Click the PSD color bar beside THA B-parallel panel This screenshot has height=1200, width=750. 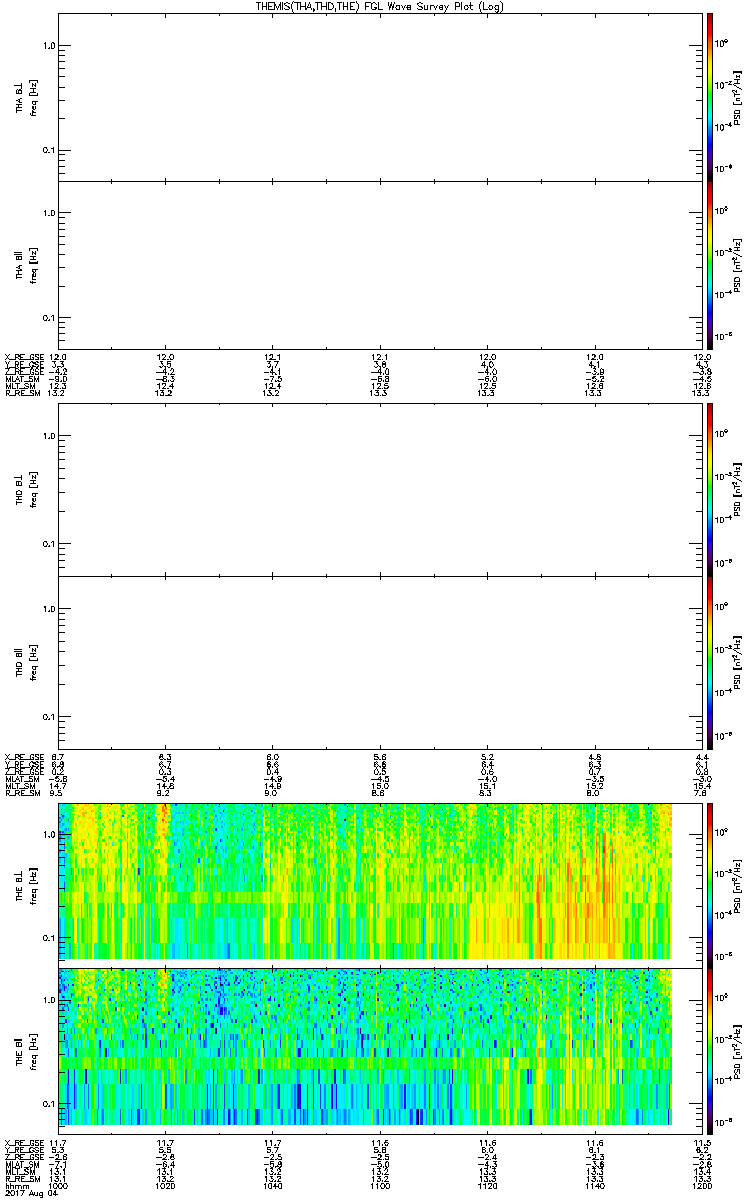point(710,264)
